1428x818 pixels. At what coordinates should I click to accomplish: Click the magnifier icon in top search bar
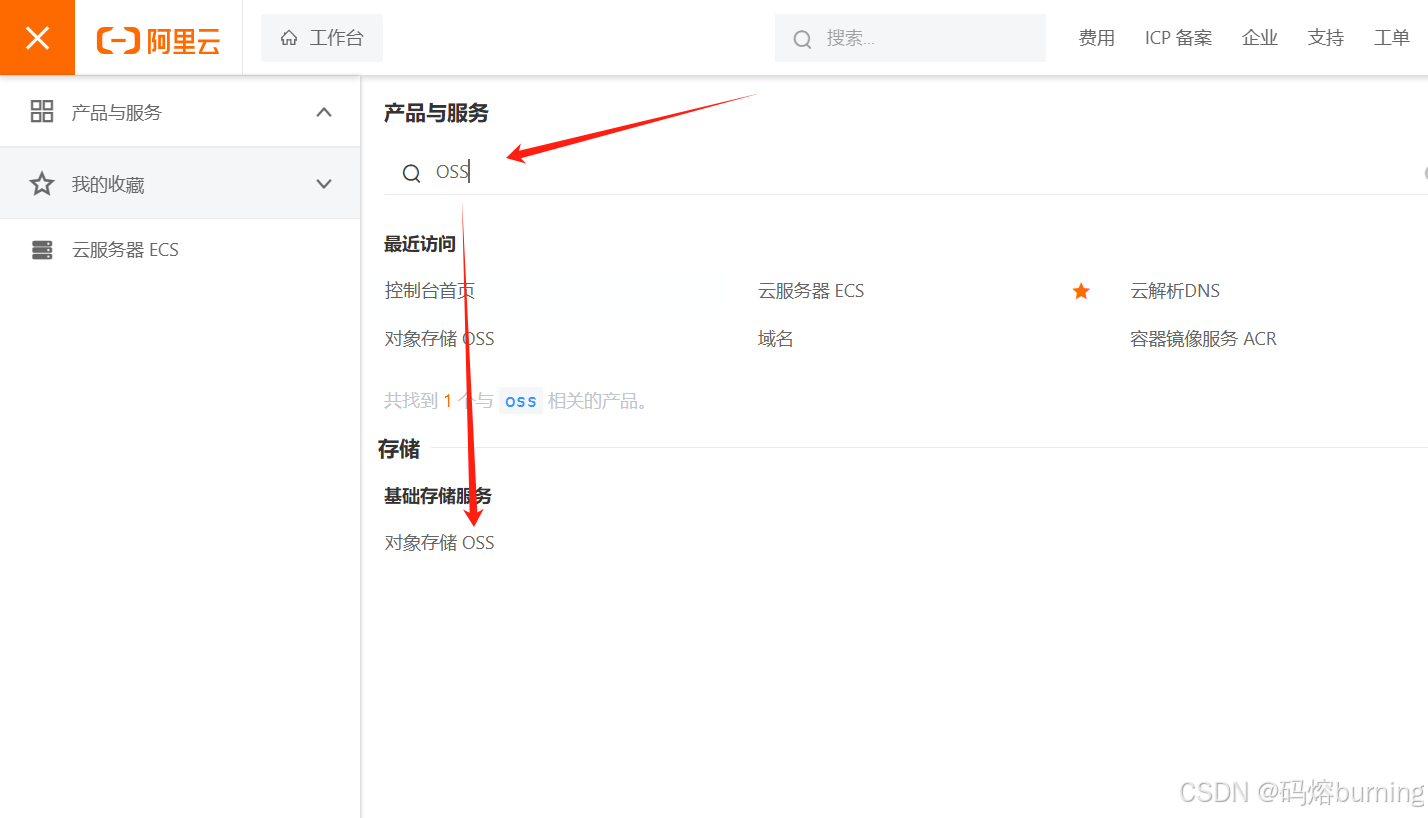coord(802,39)
